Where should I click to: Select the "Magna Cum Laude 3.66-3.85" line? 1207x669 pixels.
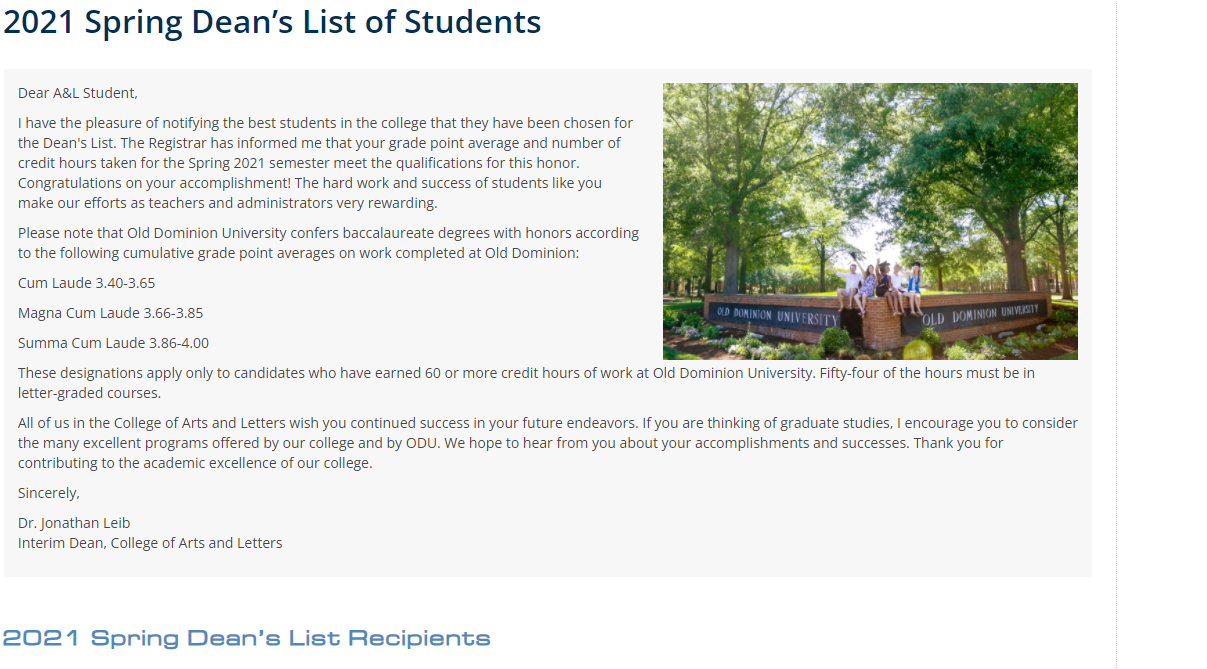point(110,313)
